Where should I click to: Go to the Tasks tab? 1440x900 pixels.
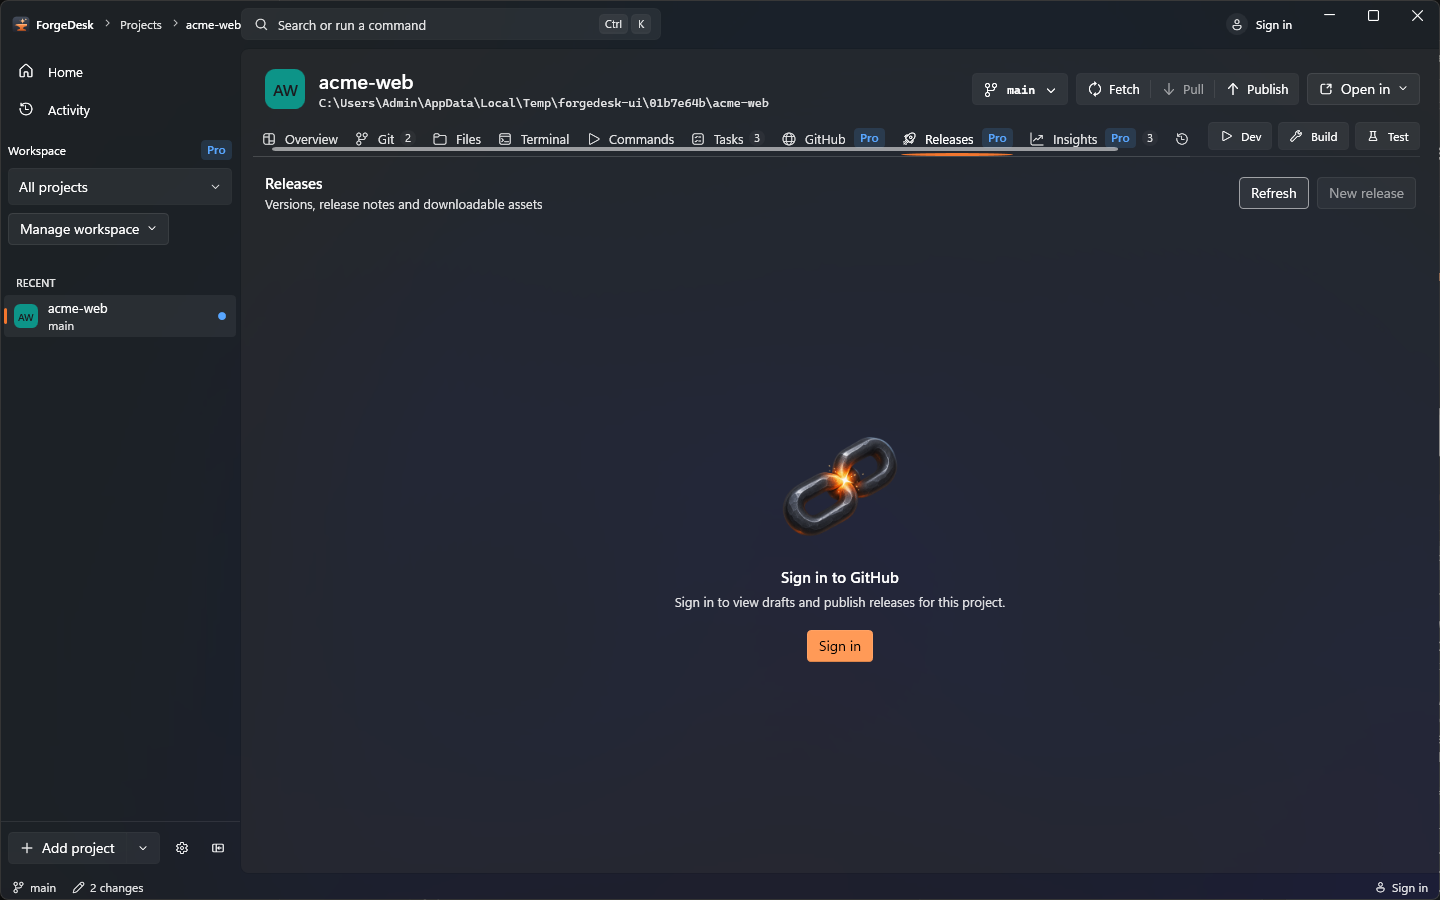click(x=727, y=139)
